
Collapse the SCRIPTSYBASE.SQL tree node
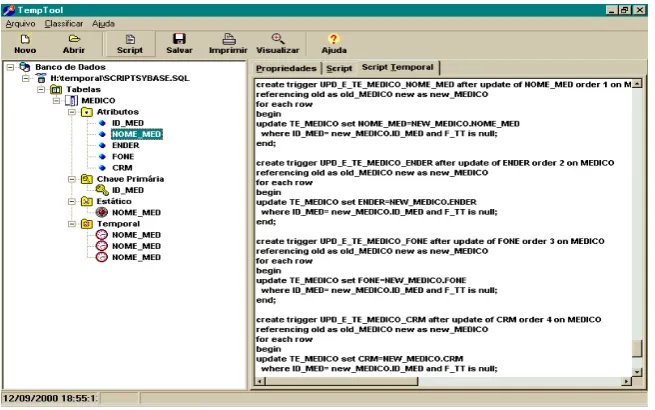tap(26, 78)
